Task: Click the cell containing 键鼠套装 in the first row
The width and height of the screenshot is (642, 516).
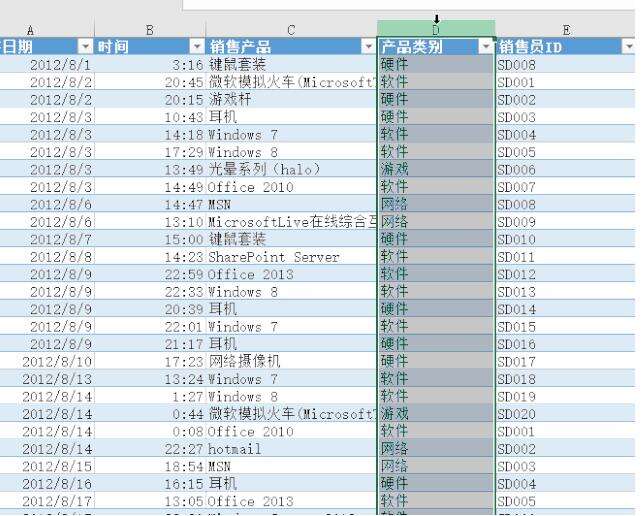Action: coord(291,64)
